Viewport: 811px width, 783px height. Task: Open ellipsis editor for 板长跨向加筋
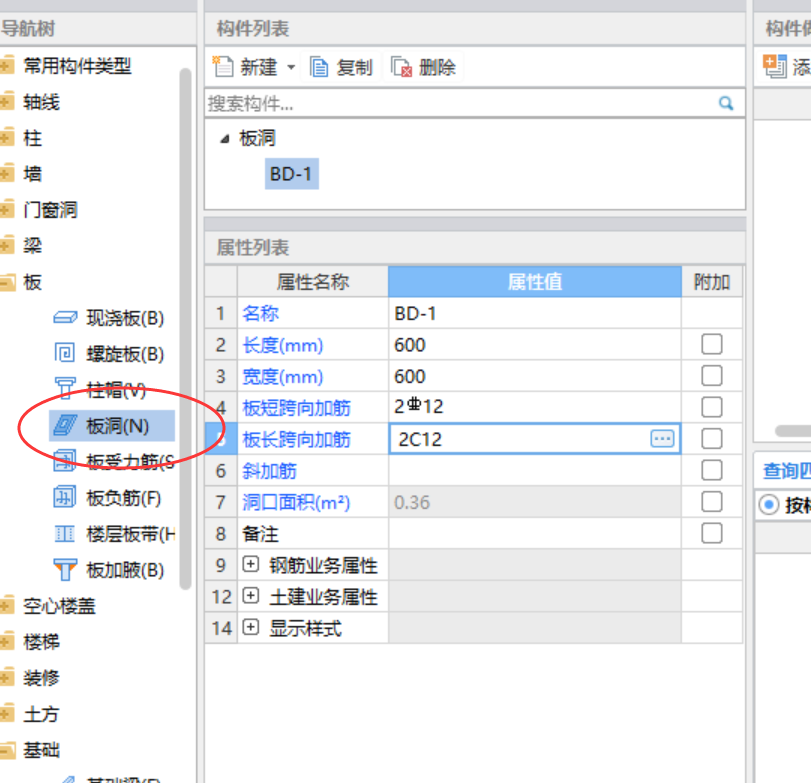[x=662, y=439]
